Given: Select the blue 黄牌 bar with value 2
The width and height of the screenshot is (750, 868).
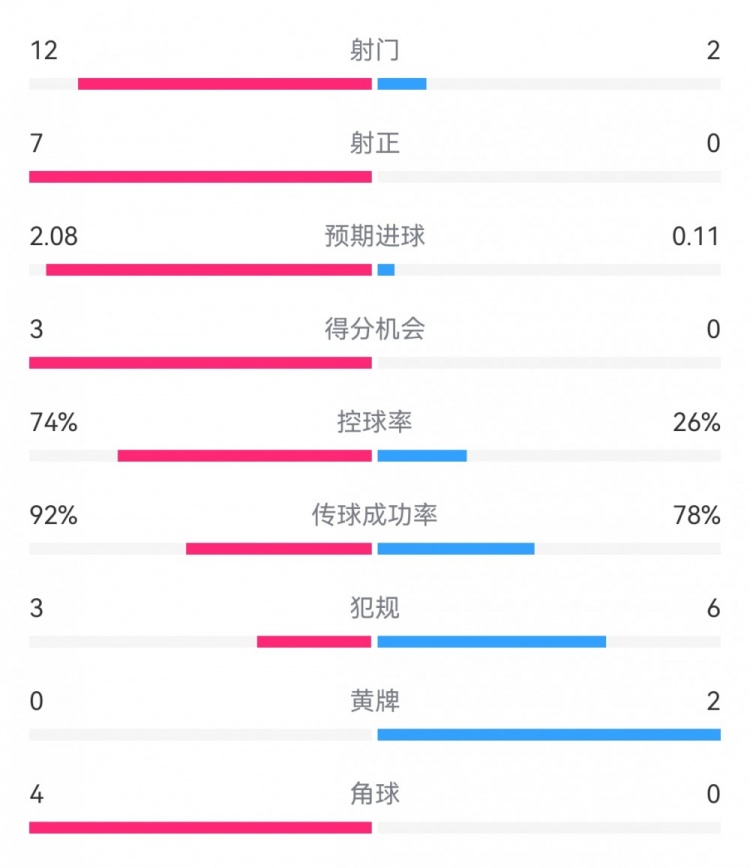Looking at the screenshot, I should [x=549, y=735].
